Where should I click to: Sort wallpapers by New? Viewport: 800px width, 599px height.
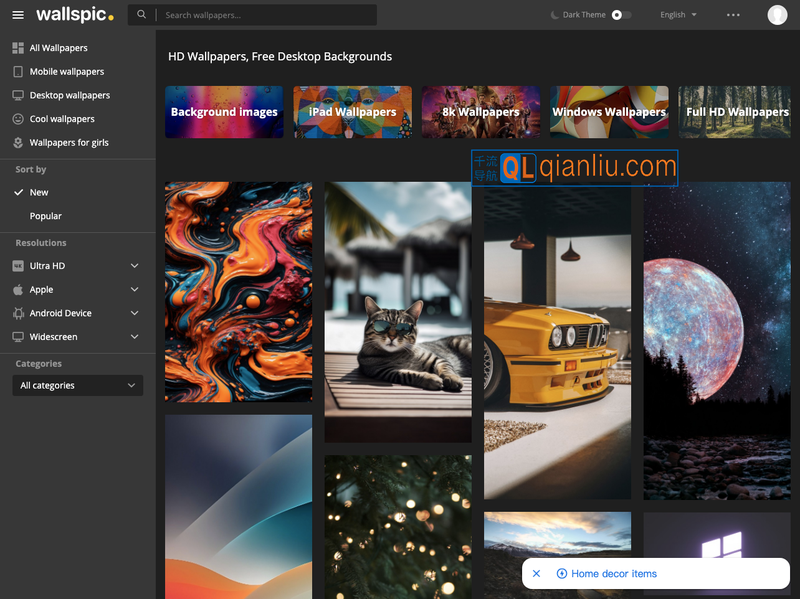pos(39,192)
